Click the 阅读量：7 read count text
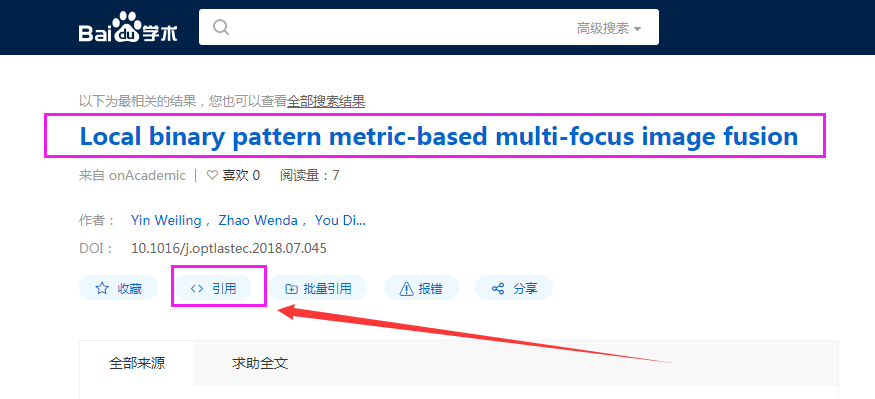 (310, 175)
